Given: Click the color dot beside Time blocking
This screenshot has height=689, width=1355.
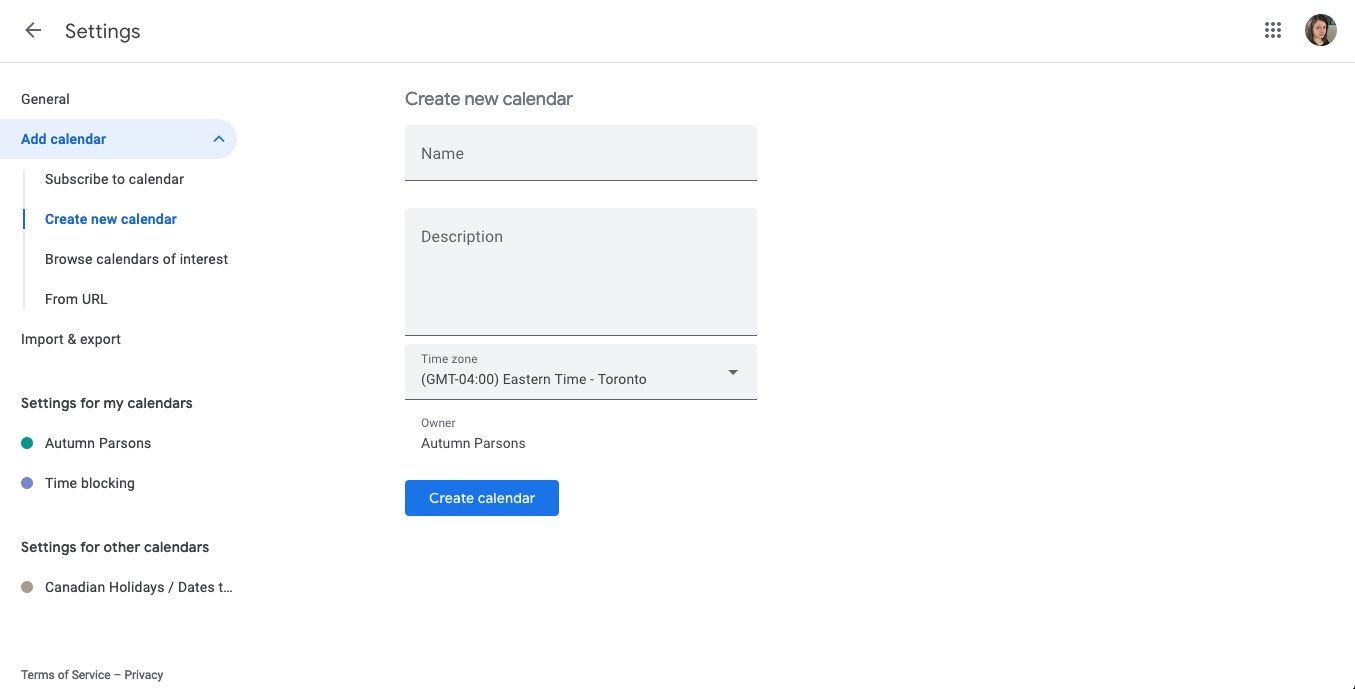Looking at the screenshot, I should point(25,482).
